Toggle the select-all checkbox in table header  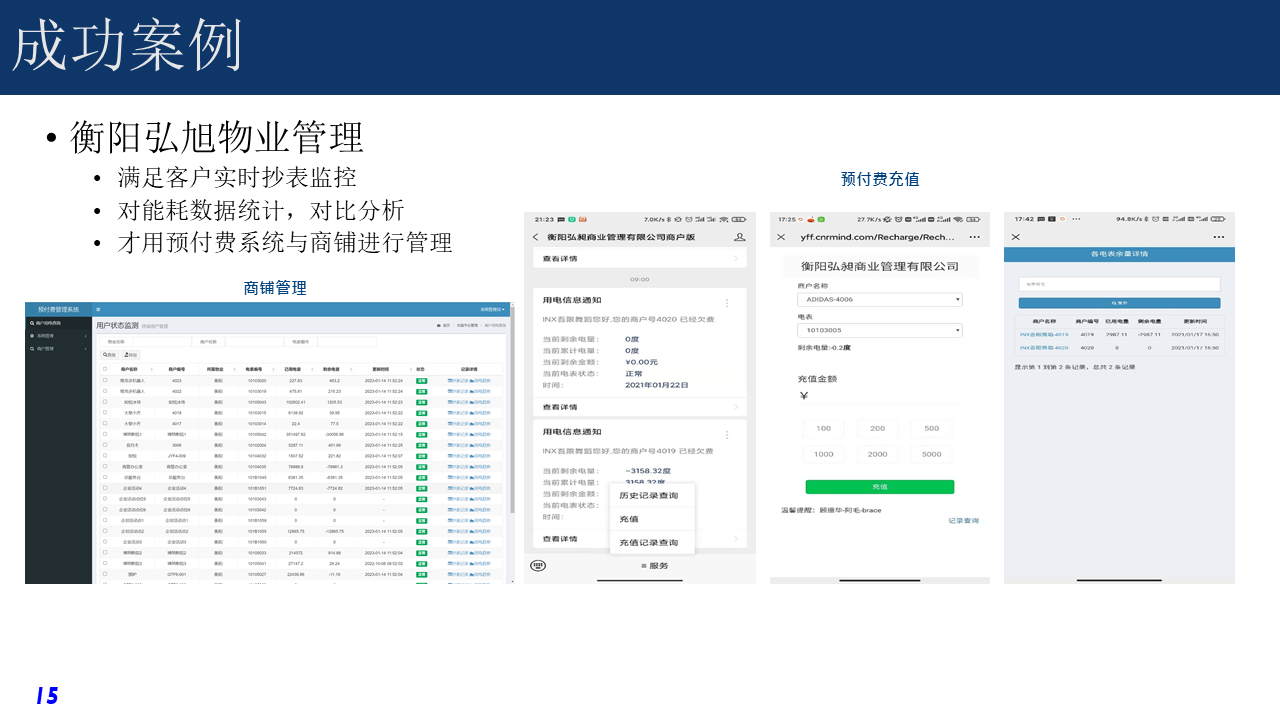coord(105,369)
